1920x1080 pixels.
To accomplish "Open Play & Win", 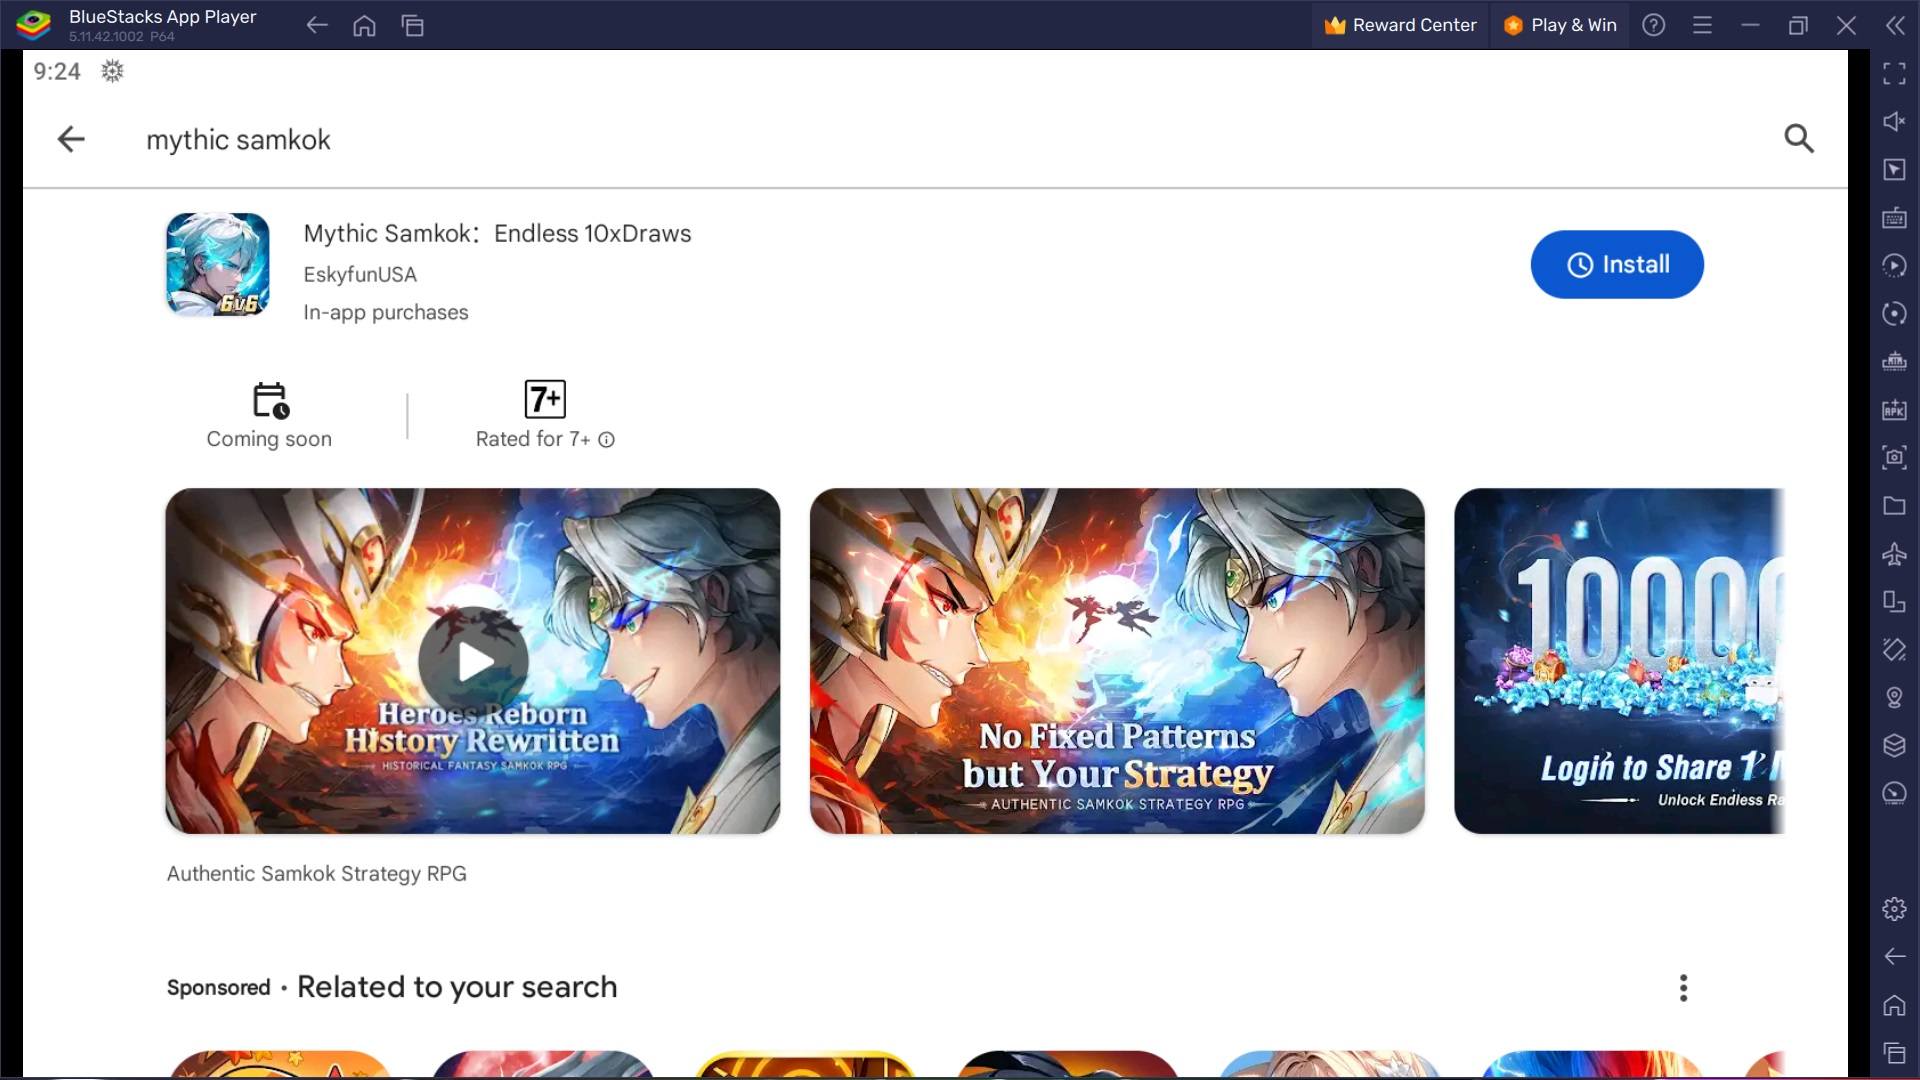I will (x=1560, y=25).
